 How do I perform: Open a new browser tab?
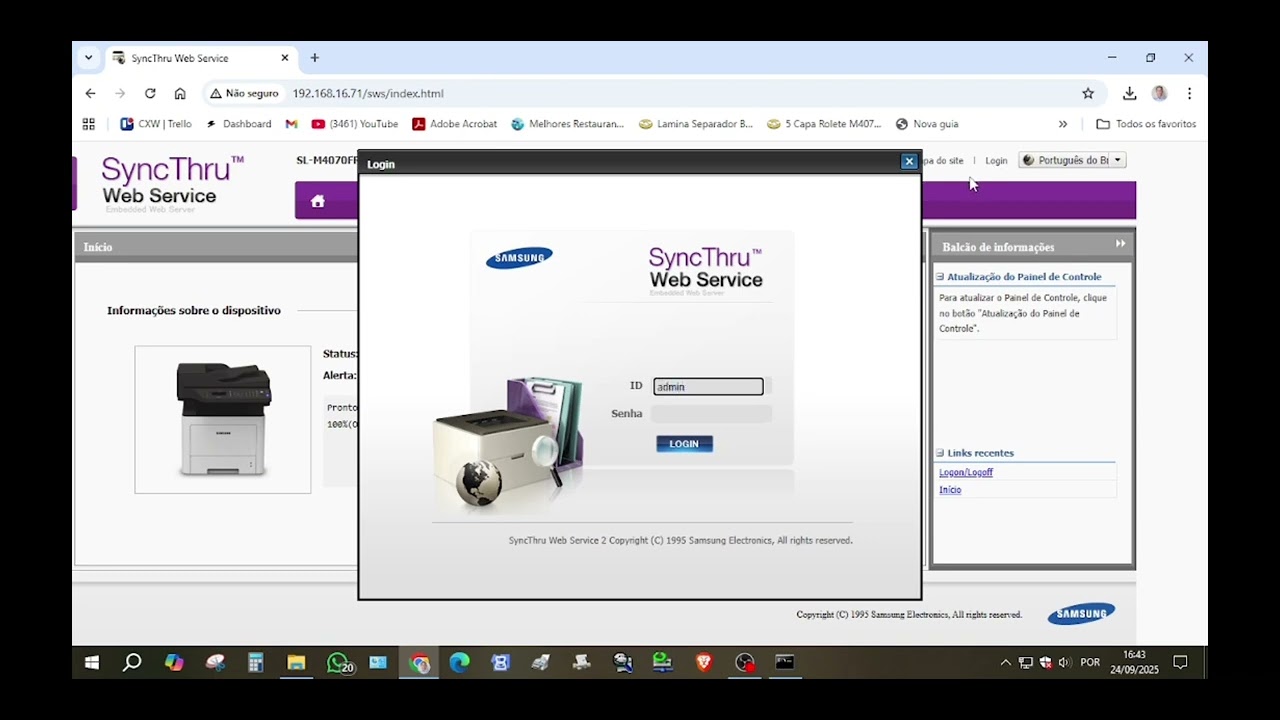pos(314,58)
